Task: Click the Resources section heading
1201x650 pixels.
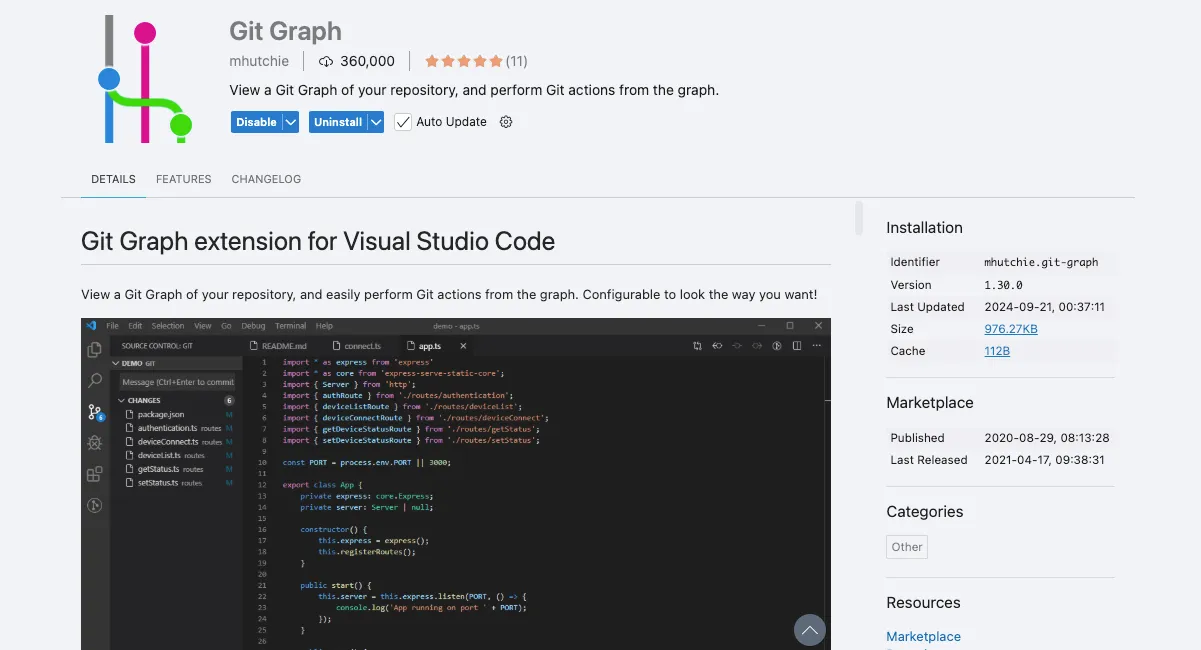Action: [923, 603]
